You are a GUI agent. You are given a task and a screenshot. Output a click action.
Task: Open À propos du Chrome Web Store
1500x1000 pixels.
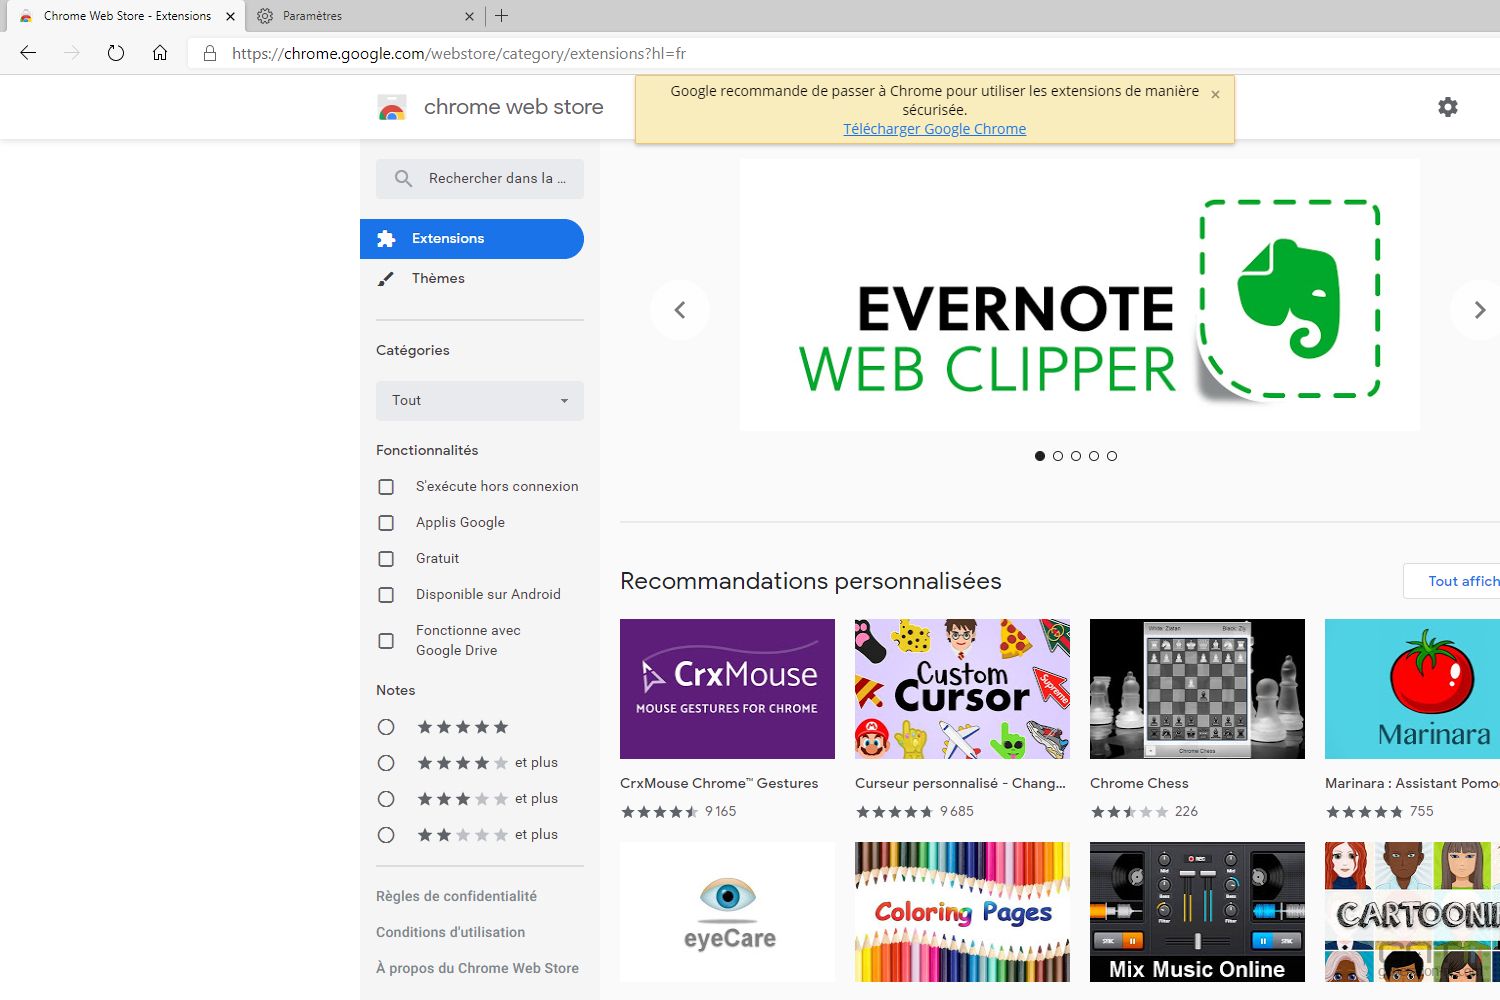477,968
